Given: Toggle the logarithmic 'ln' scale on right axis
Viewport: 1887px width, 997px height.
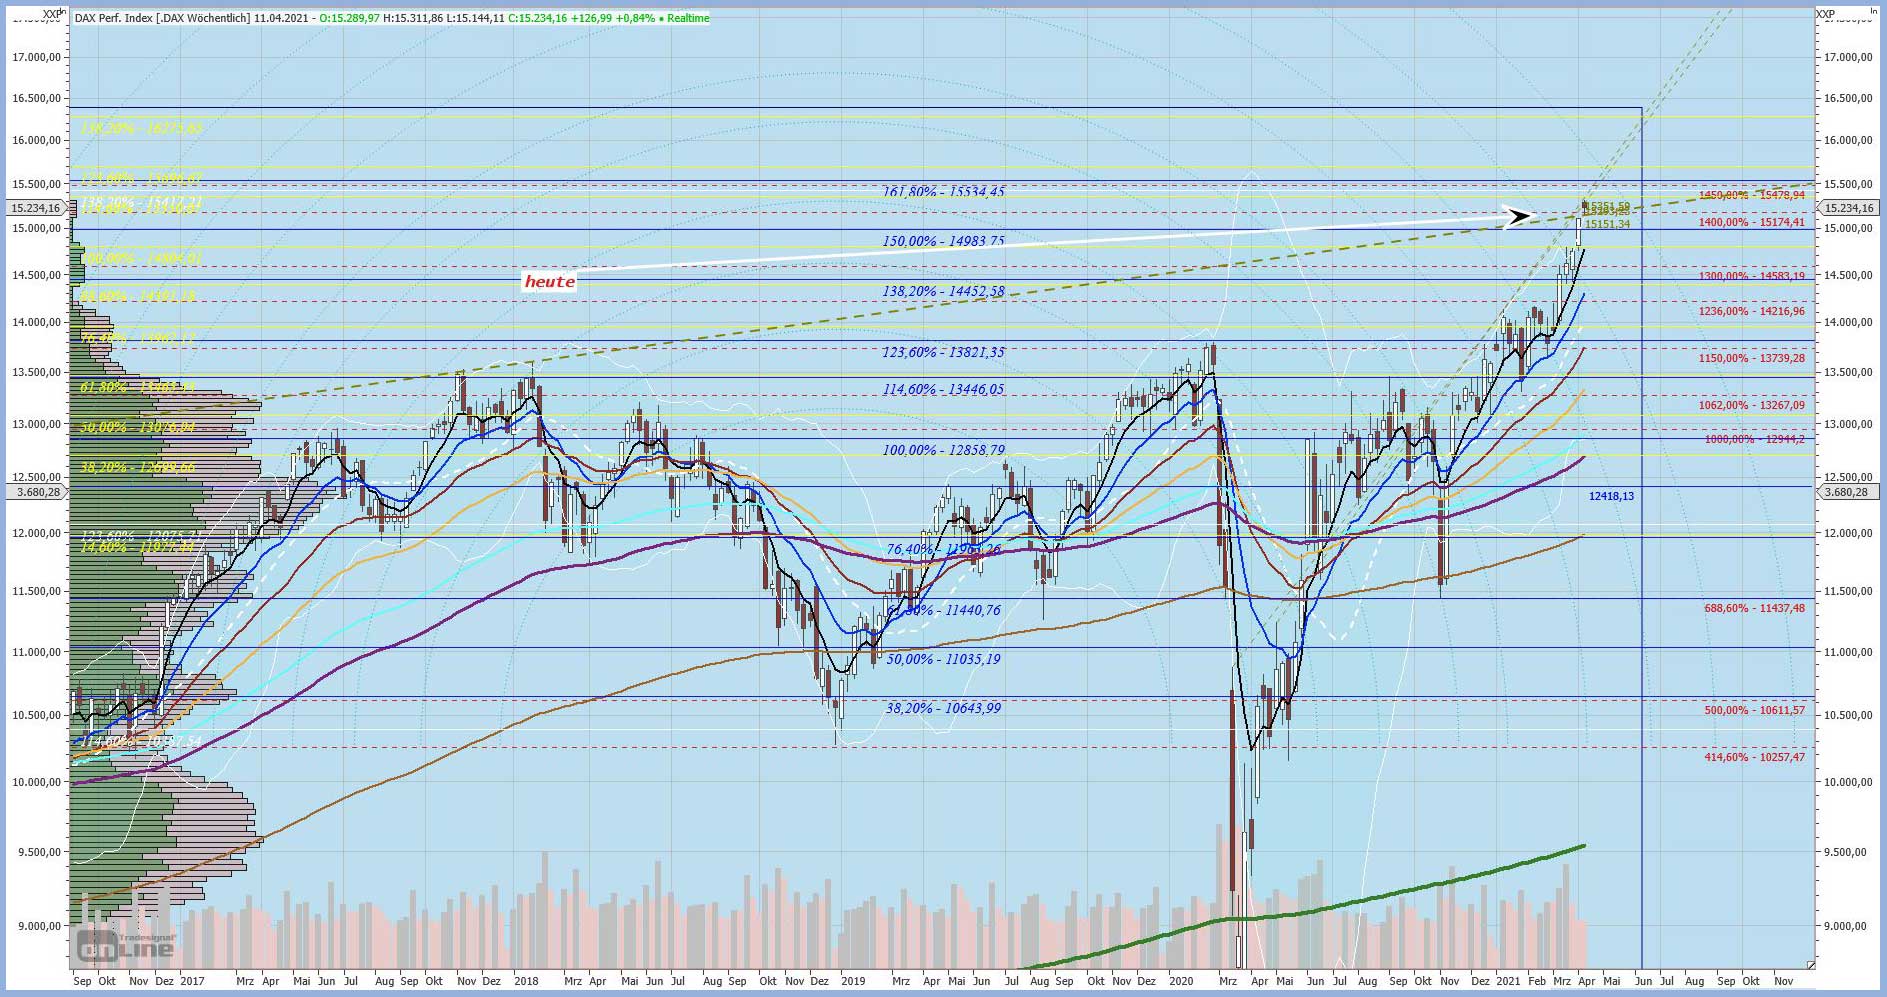Looking at the screenshot, I should 1873,12.
